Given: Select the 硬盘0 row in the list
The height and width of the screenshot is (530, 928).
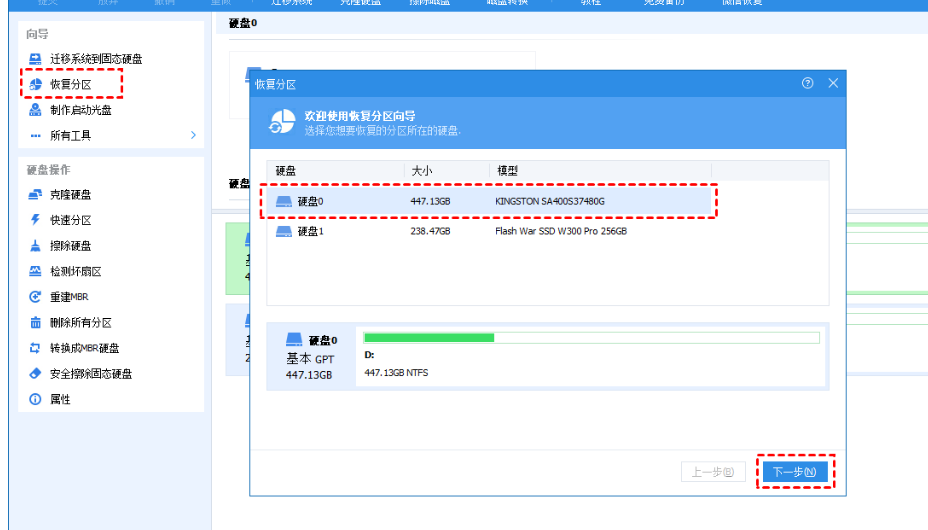Looking at the screenshot, I should [489, 201].
